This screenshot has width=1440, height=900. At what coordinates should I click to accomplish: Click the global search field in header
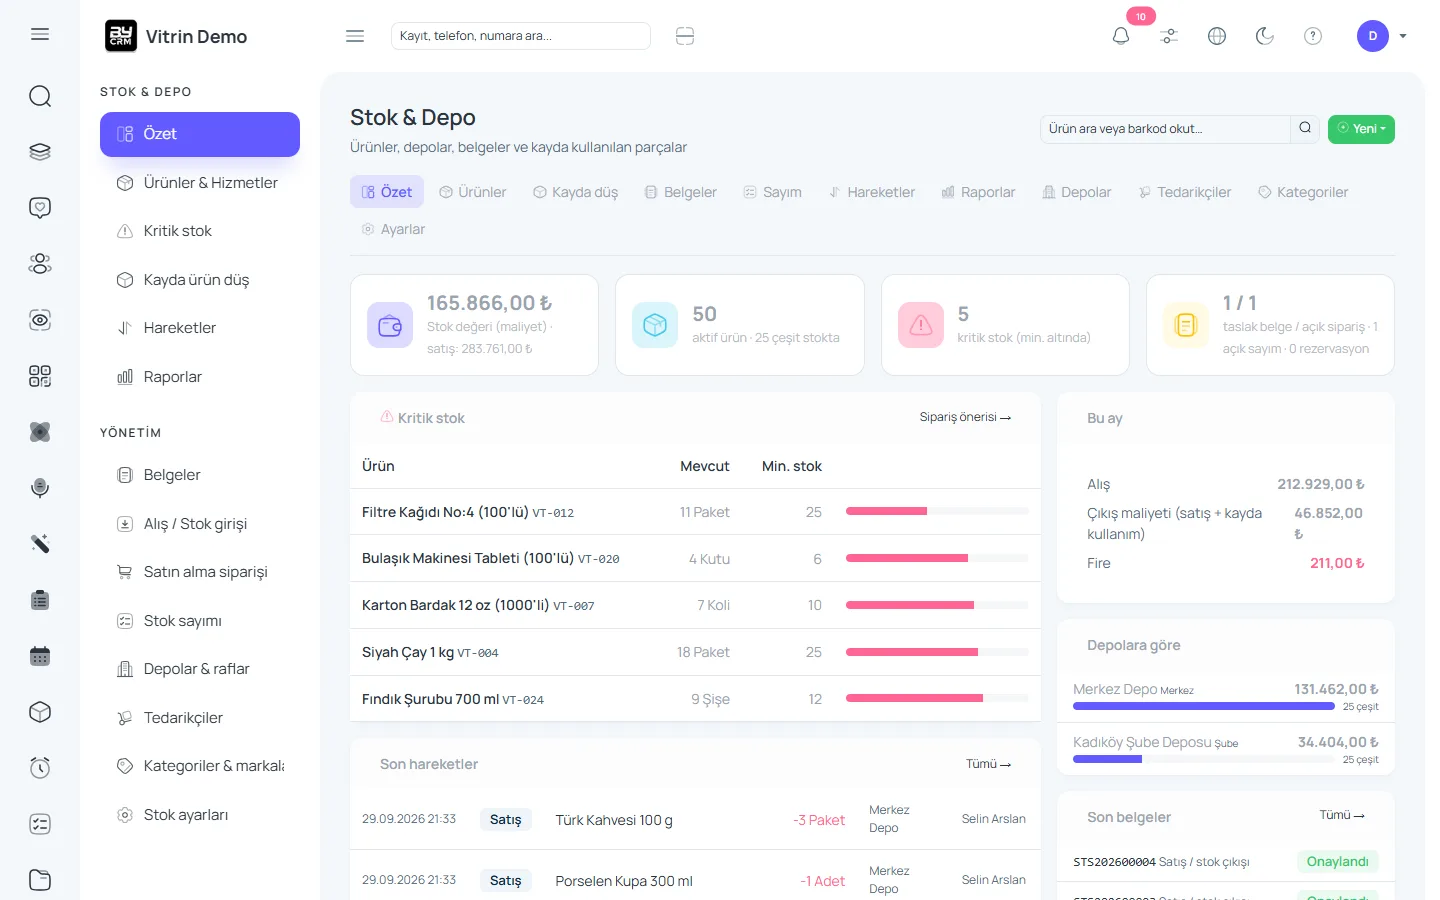coord(521,36)
